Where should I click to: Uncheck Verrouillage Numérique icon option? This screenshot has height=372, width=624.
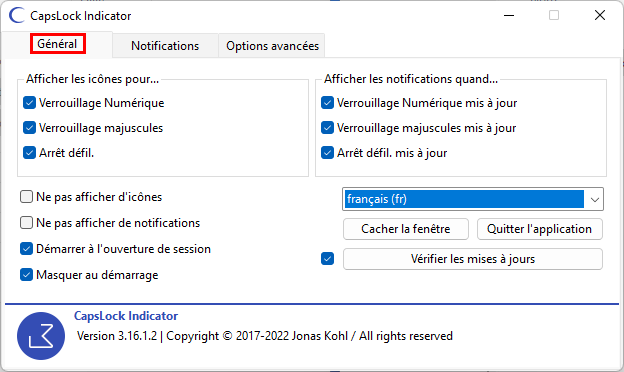click(x=29, y=103)
